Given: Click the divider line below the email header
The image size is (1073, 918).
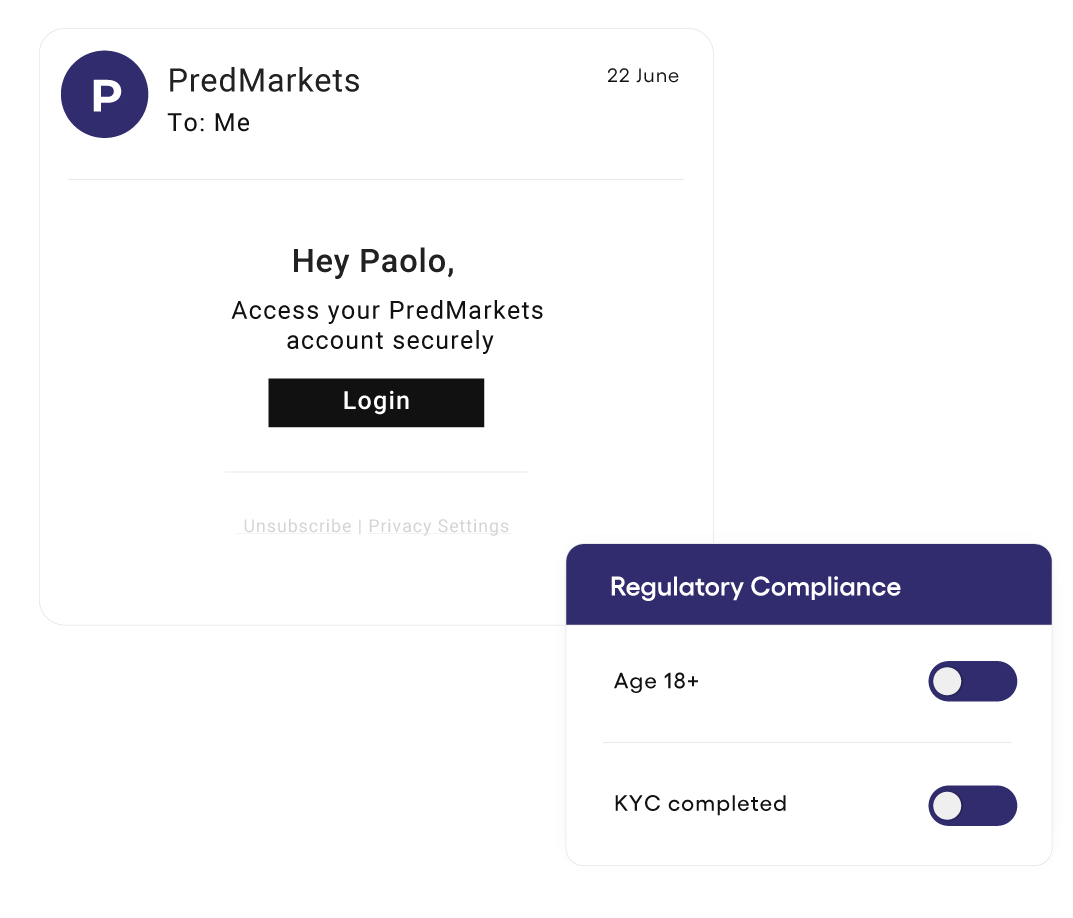Looking at the screenshot, I should click(376, 180).
